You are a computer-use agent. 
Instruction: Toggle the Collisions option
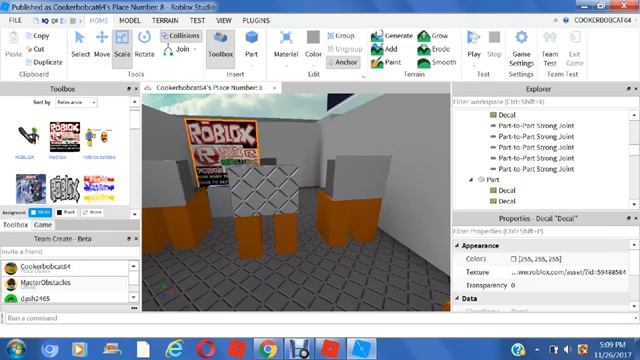[x=180, y=36]
